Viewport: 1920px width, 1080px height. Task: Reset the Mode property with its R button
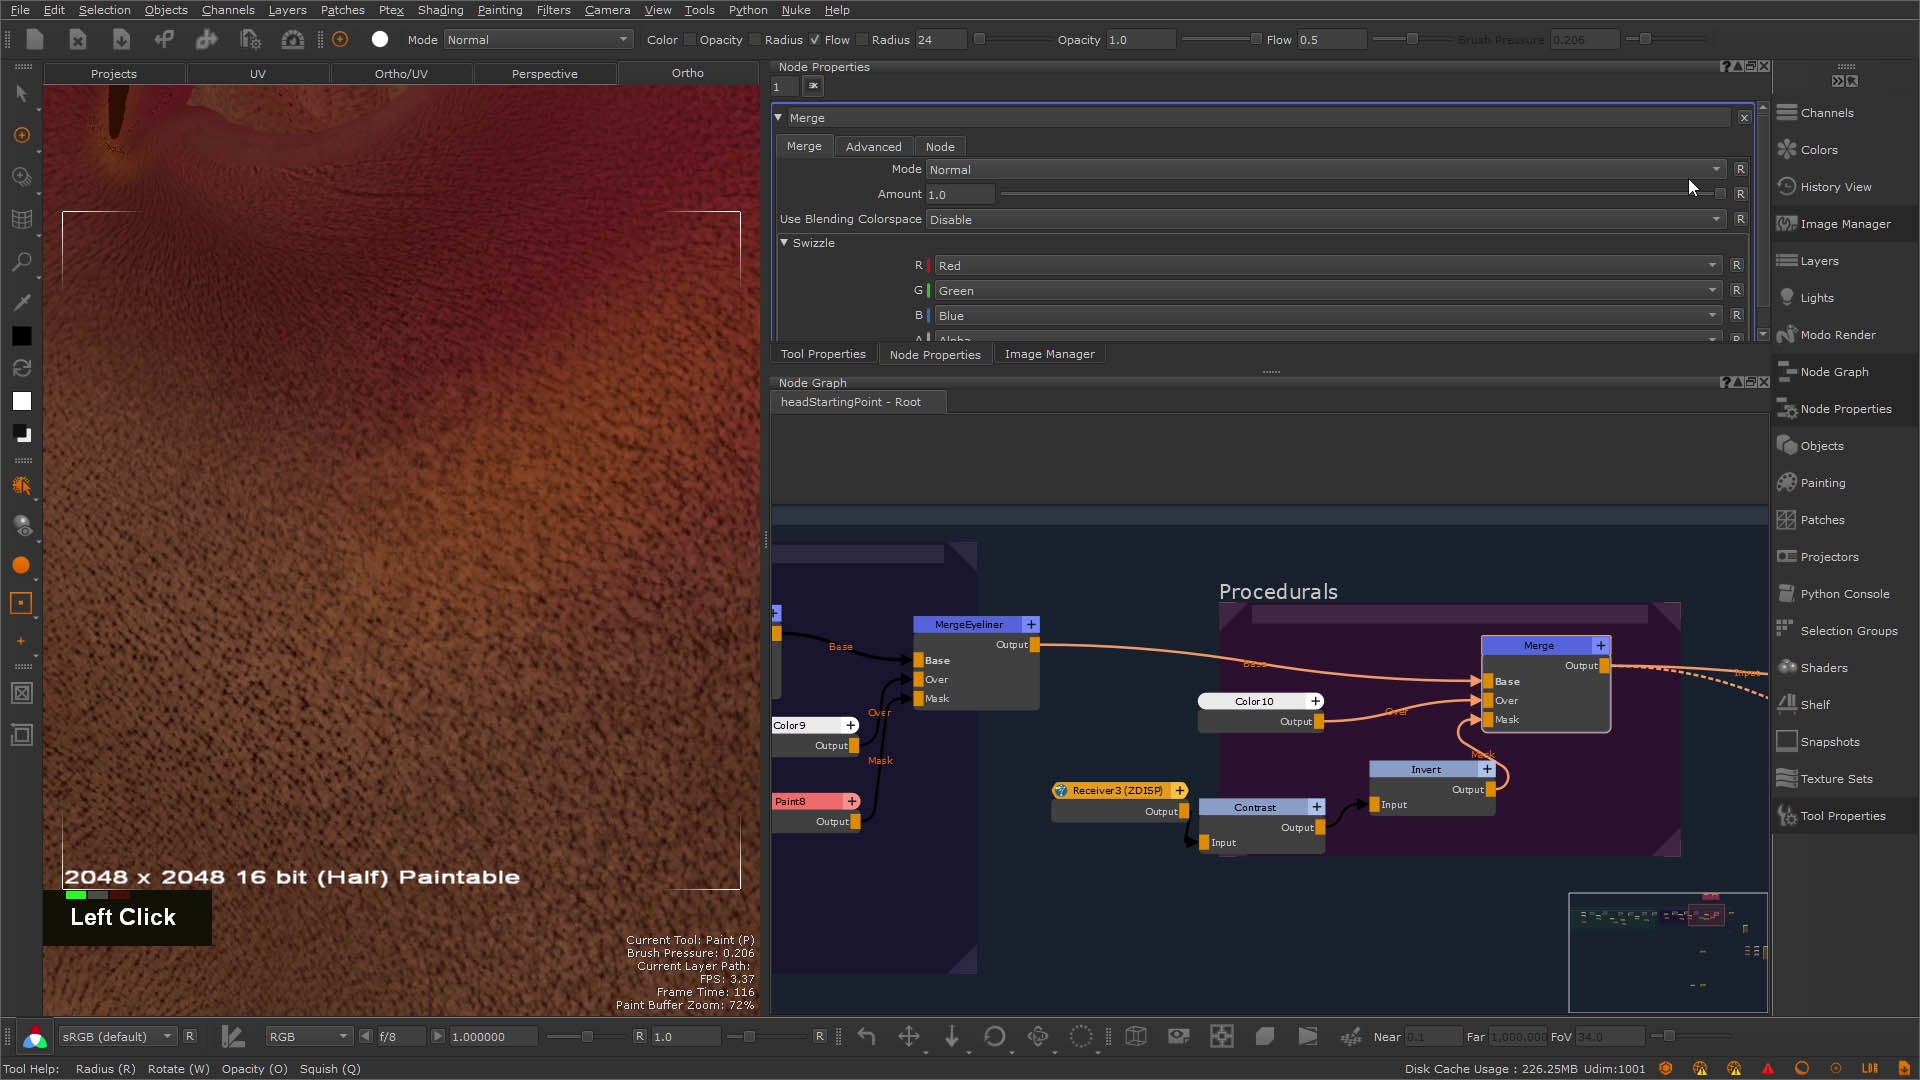[x=1740, y=169]
